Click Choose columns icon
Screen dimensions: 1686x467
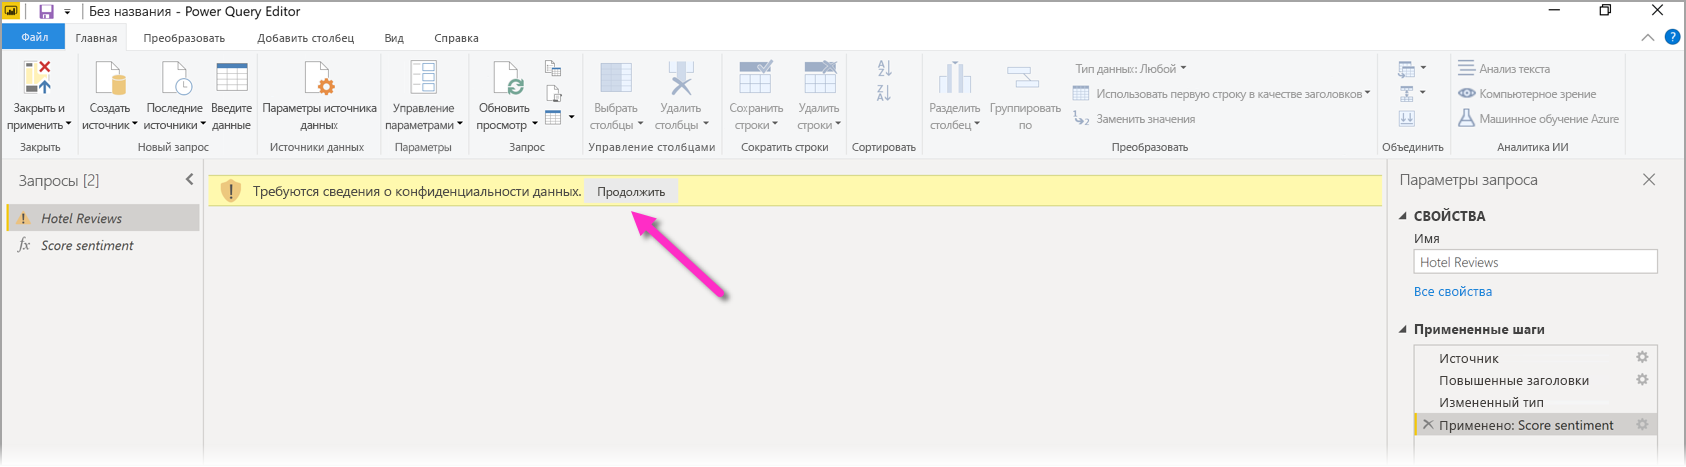(x=615, y=77)
